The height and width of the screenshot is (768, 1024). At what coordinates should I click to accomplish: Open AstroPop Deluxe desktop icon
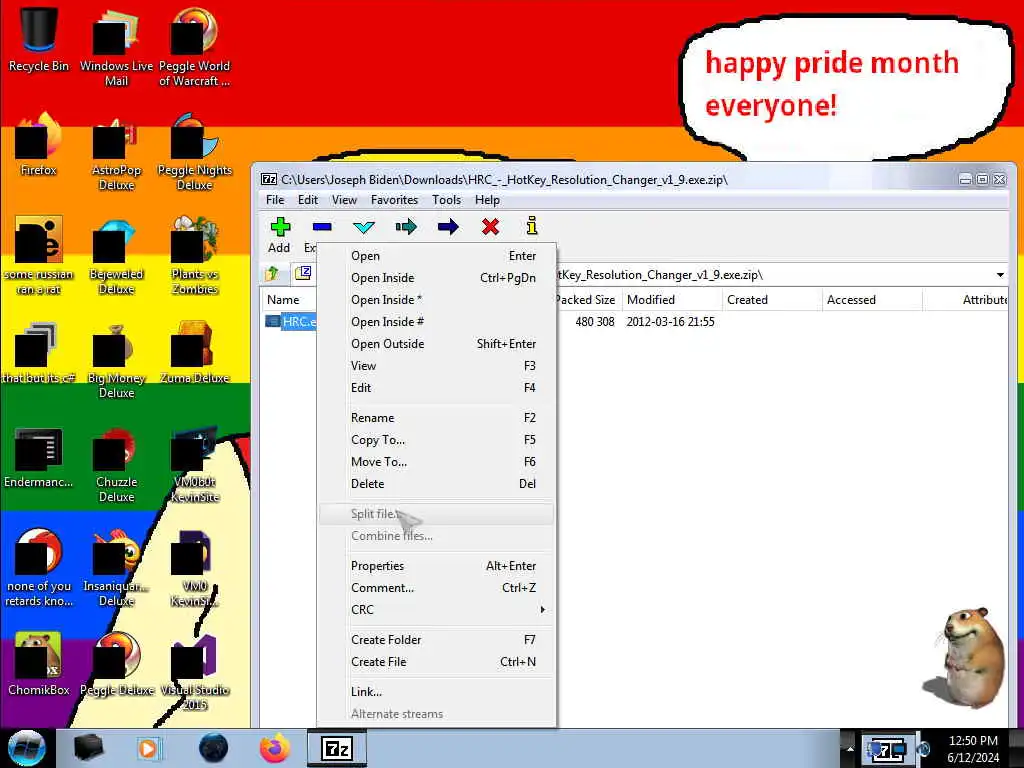point(116,152)
